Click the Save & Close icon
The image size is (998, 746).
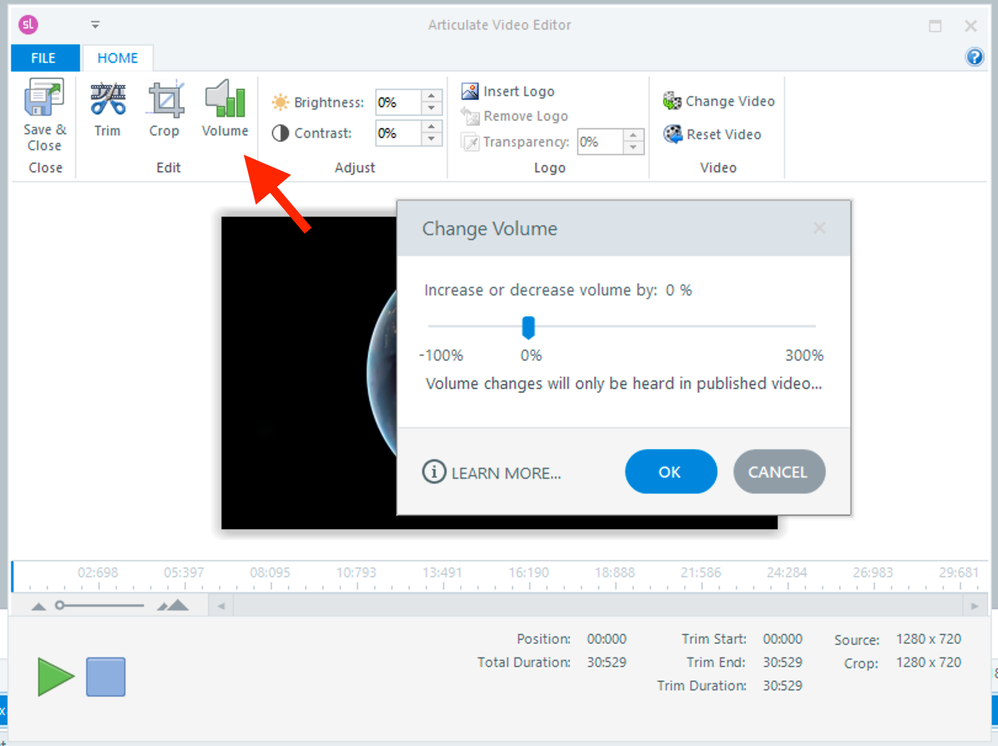tap(44, 97)
